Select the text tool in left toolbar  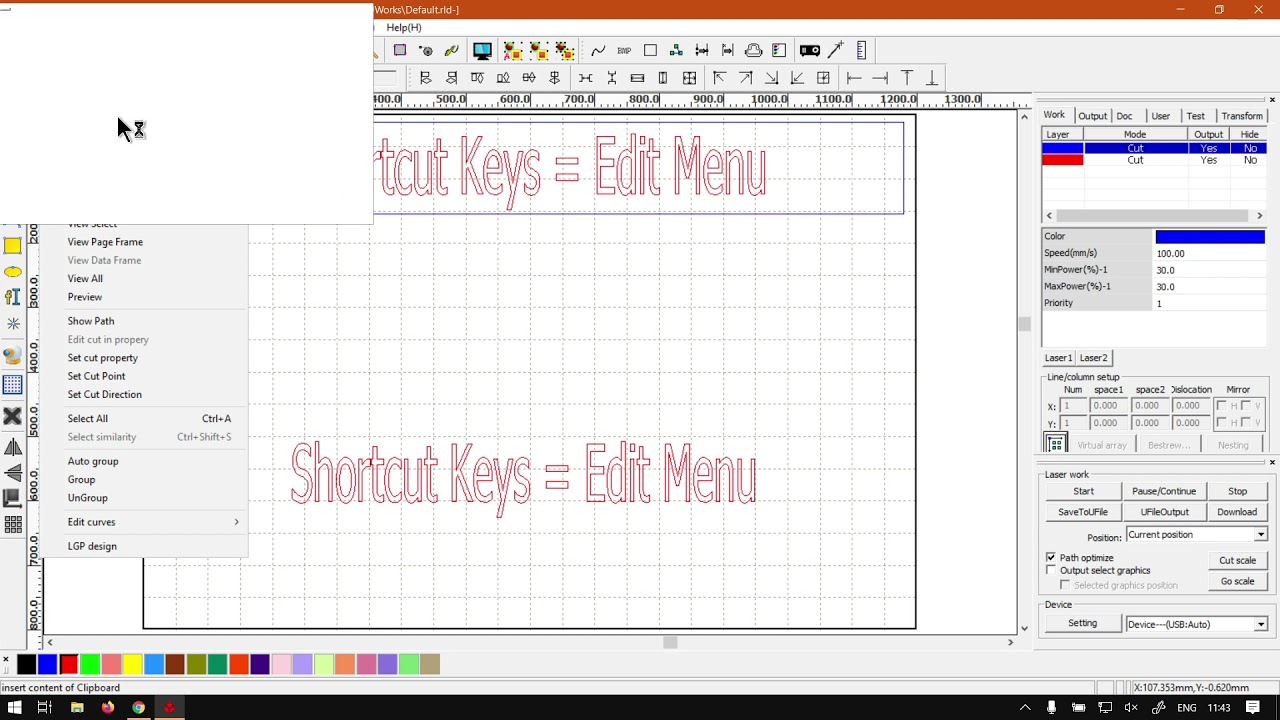(x=13, y=297)
